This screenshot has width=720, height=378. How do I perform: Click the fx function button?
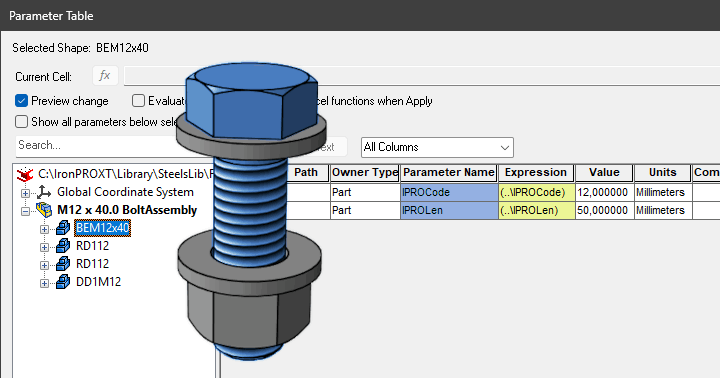click(x=105, y=76)
